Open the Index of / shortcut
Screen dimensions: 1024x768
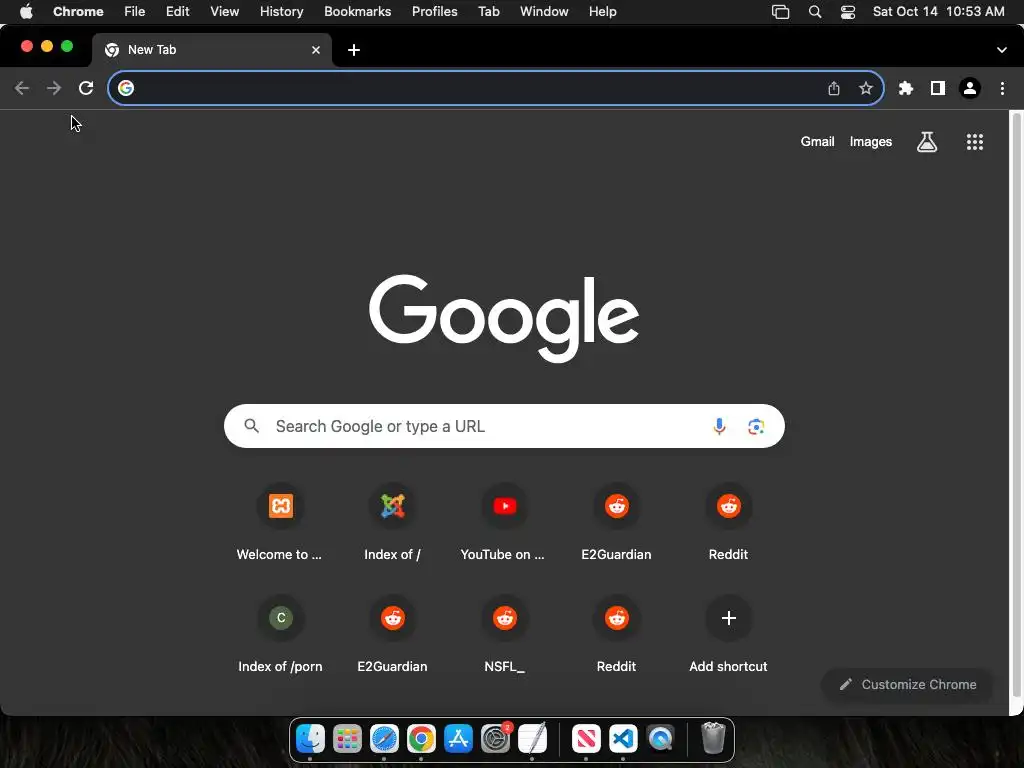point(392,524)
